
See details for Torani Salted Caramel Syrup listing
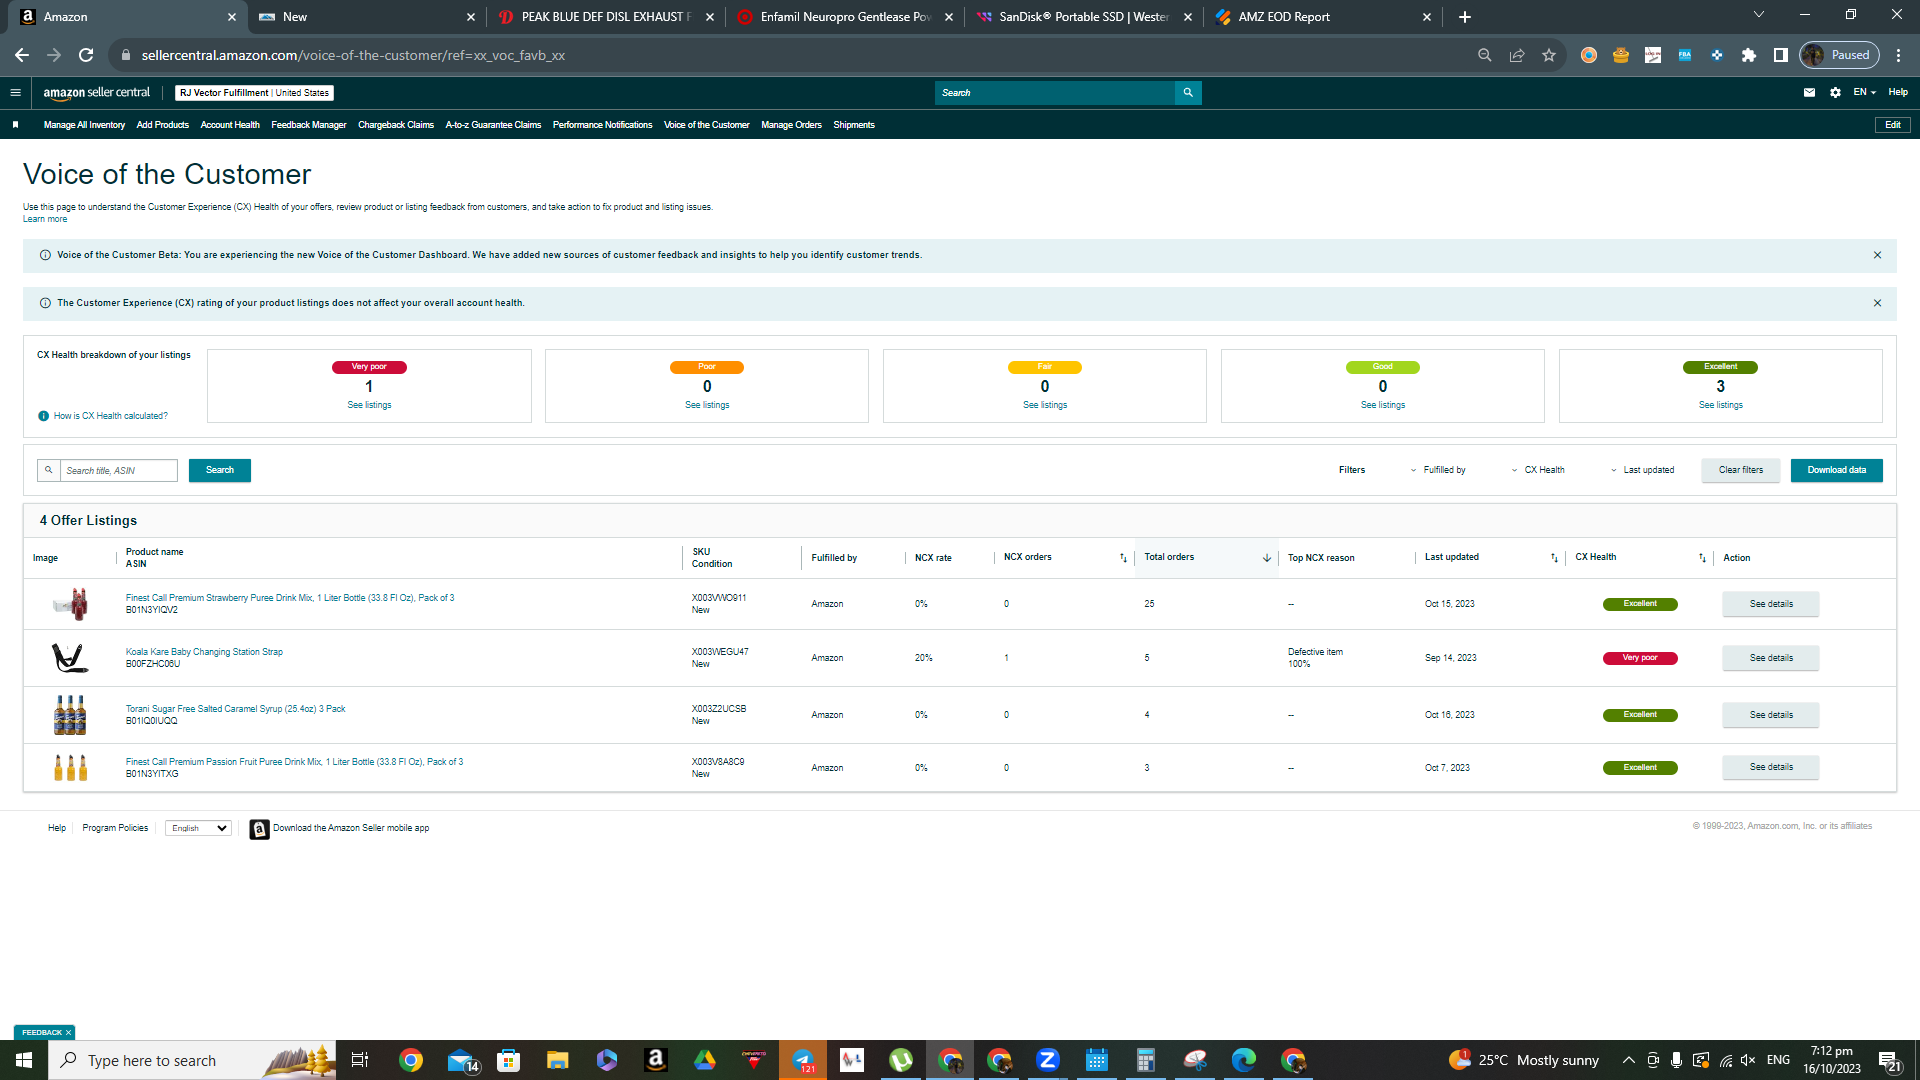pos(1770,715)
